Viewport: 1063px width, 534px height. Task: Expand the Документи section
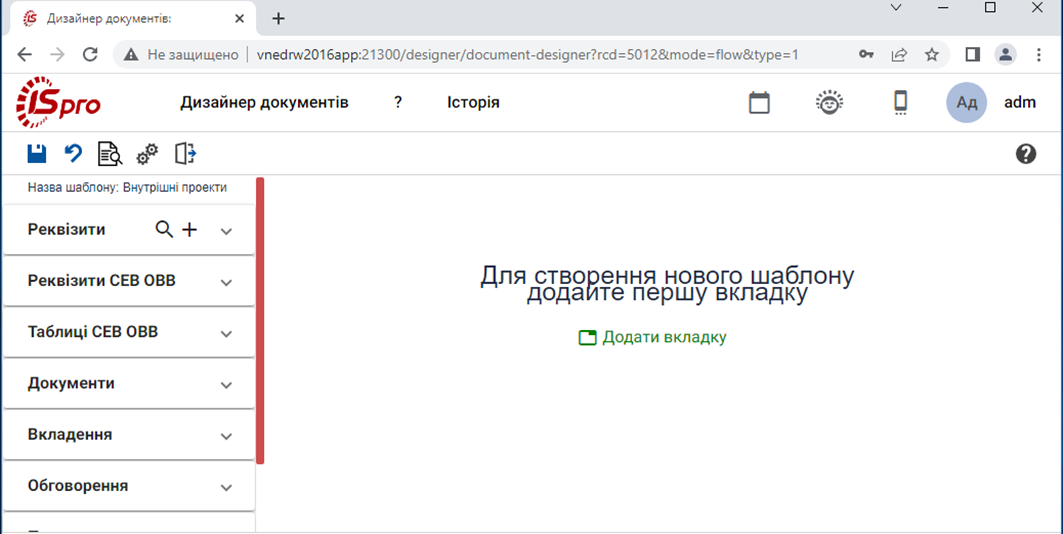coord(226,385)
